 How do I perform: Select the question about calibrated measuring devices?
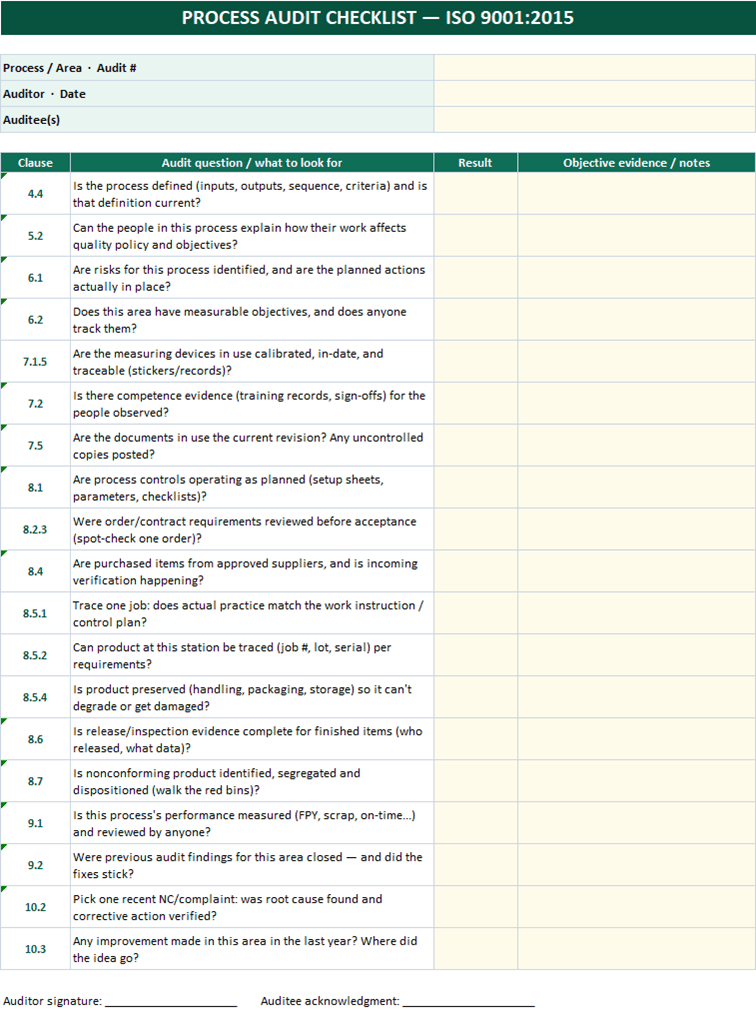pos(252,361)
